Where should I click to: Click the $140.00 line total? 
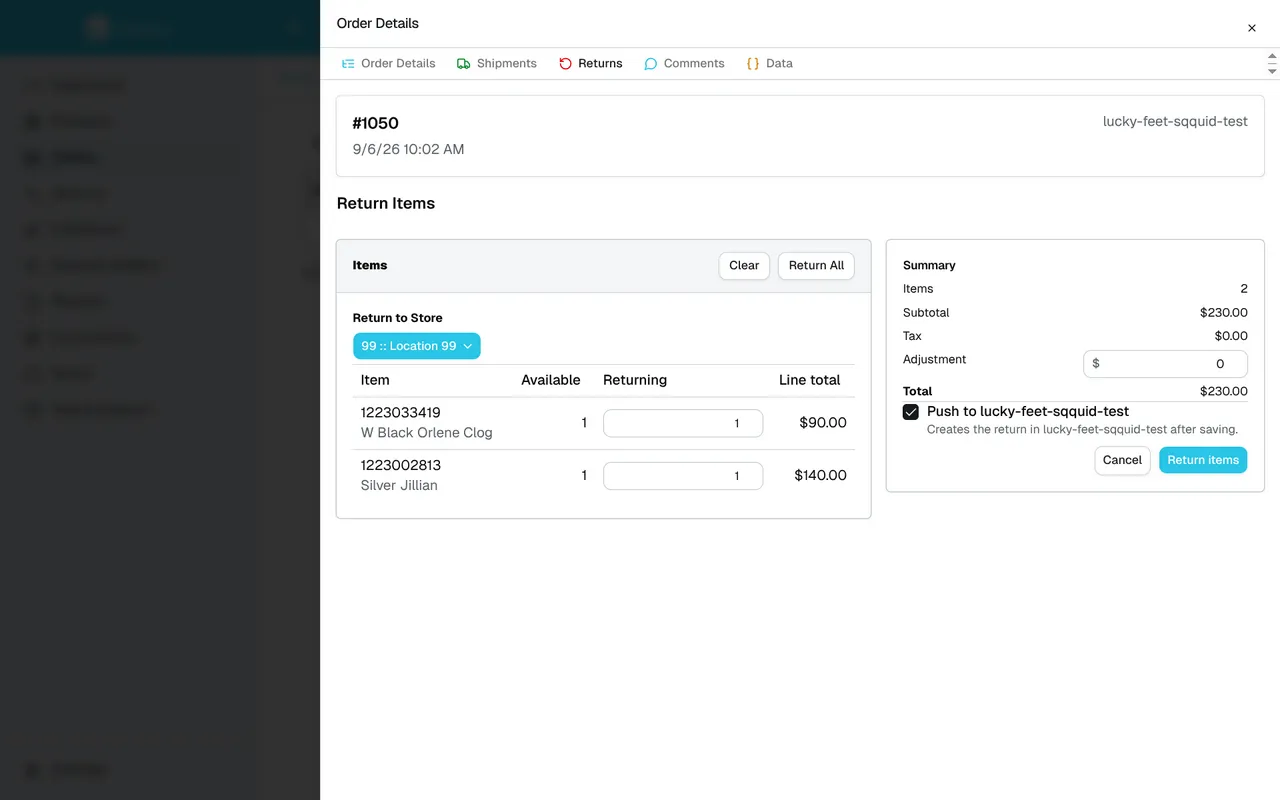820,476
